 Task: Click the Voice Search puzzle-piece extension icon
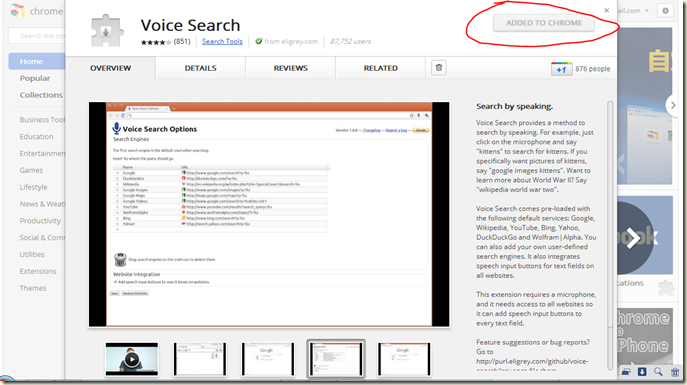click(x=107, y=31)
